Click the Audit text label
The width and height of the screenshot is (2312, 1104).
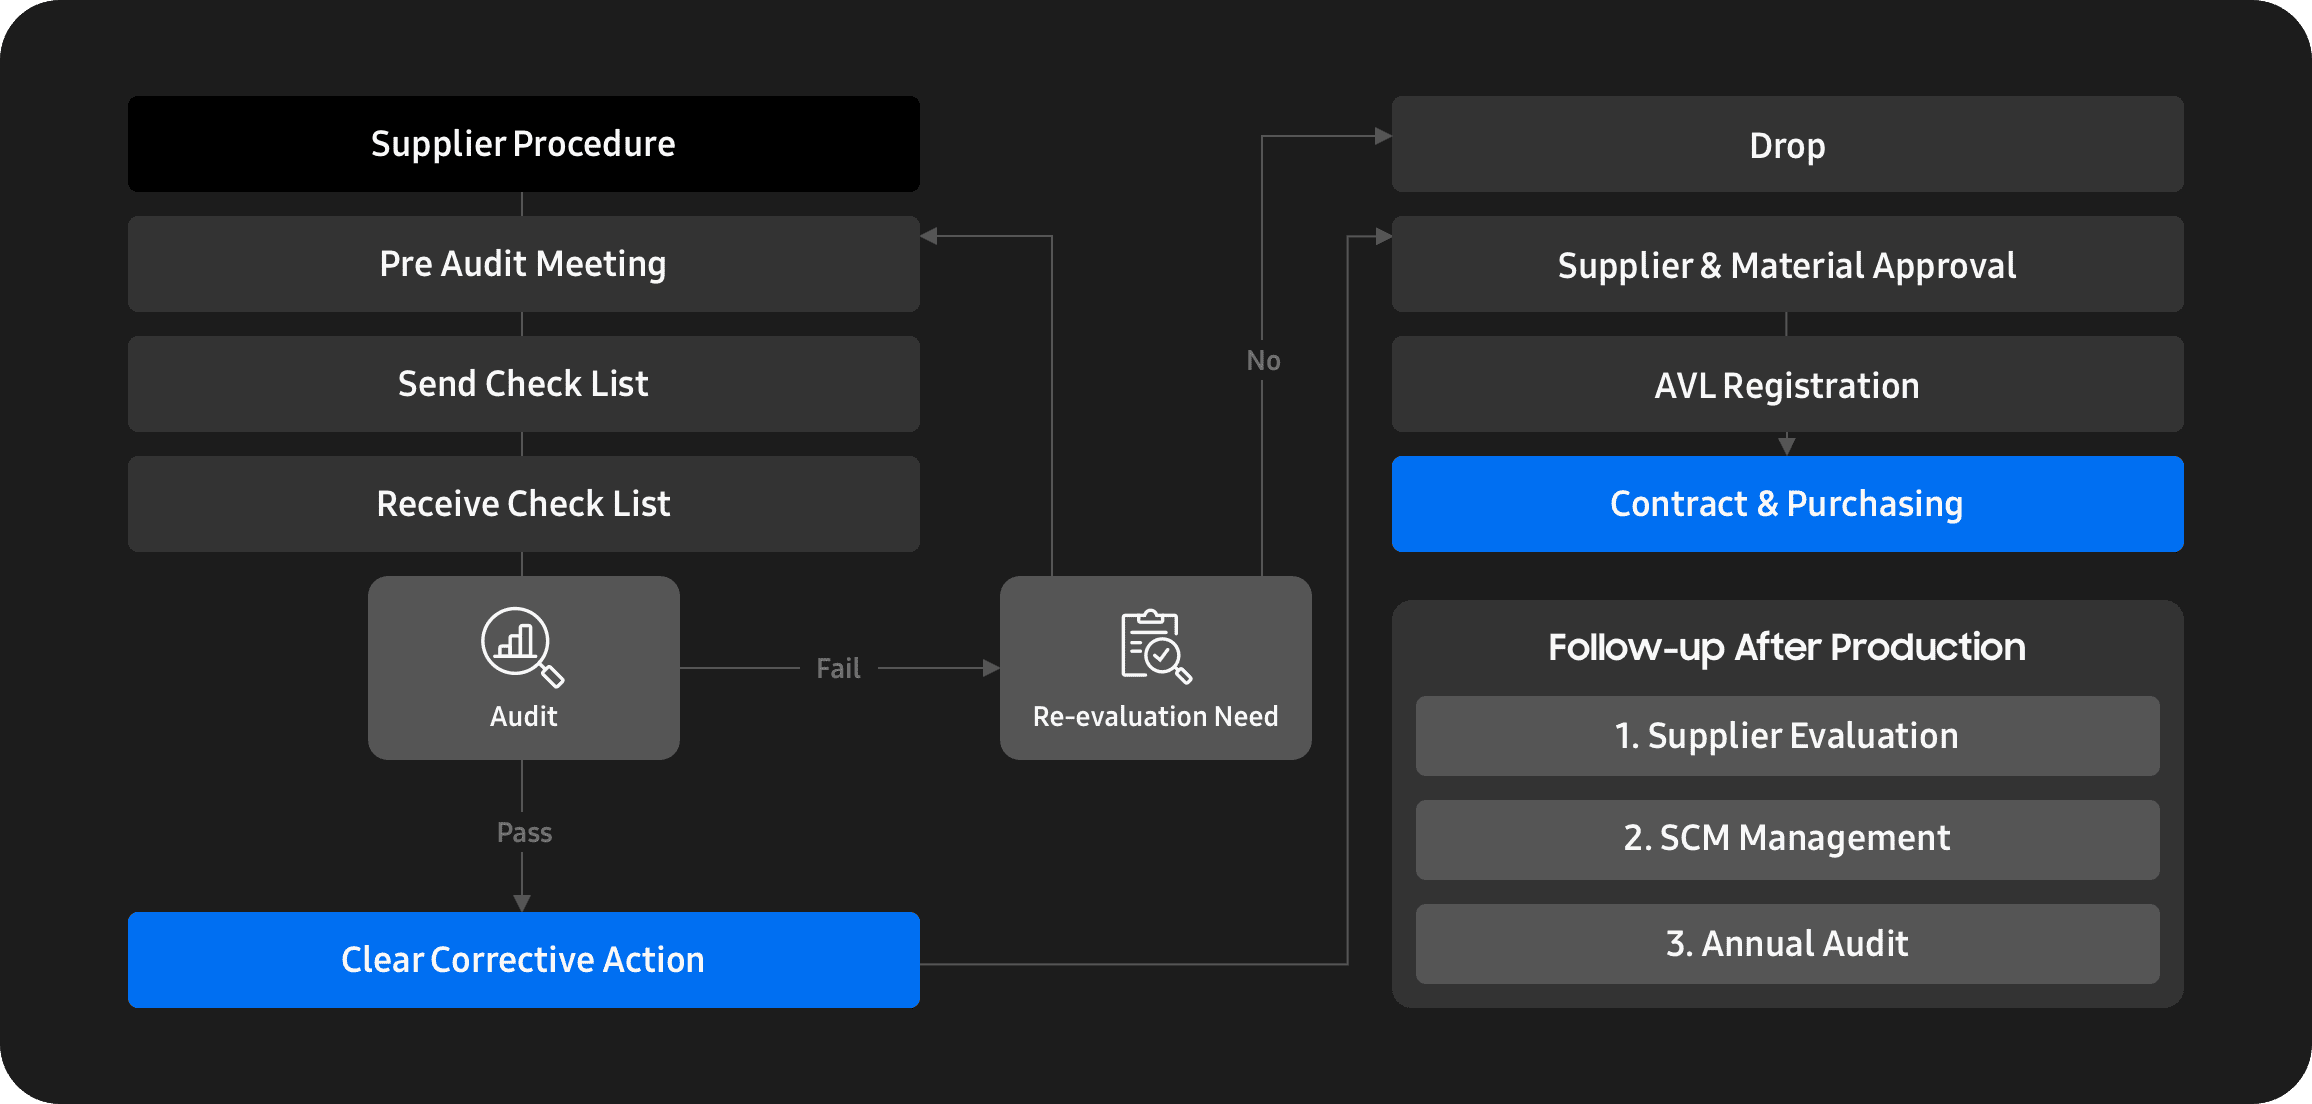(x=524, y=716)
